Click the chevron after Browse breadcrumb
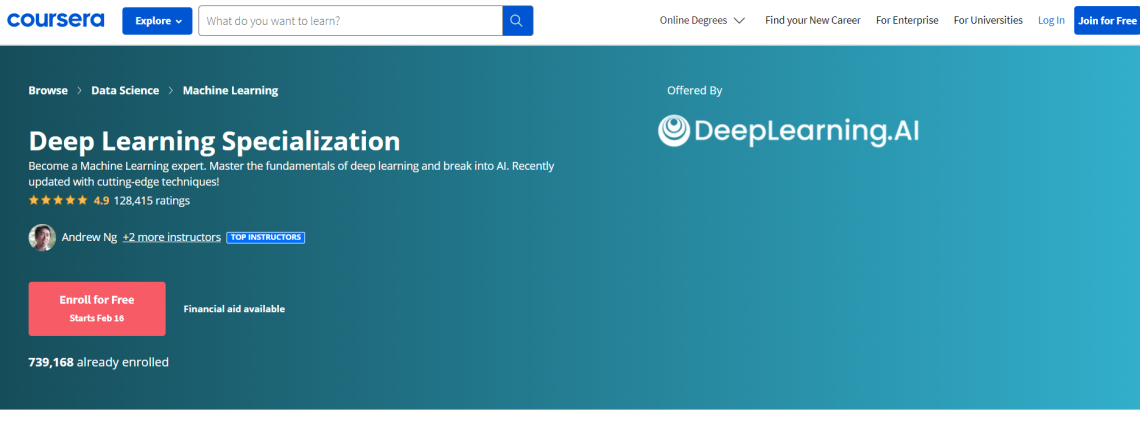This screenshot has width=1140, height=423. coord(79,91)
